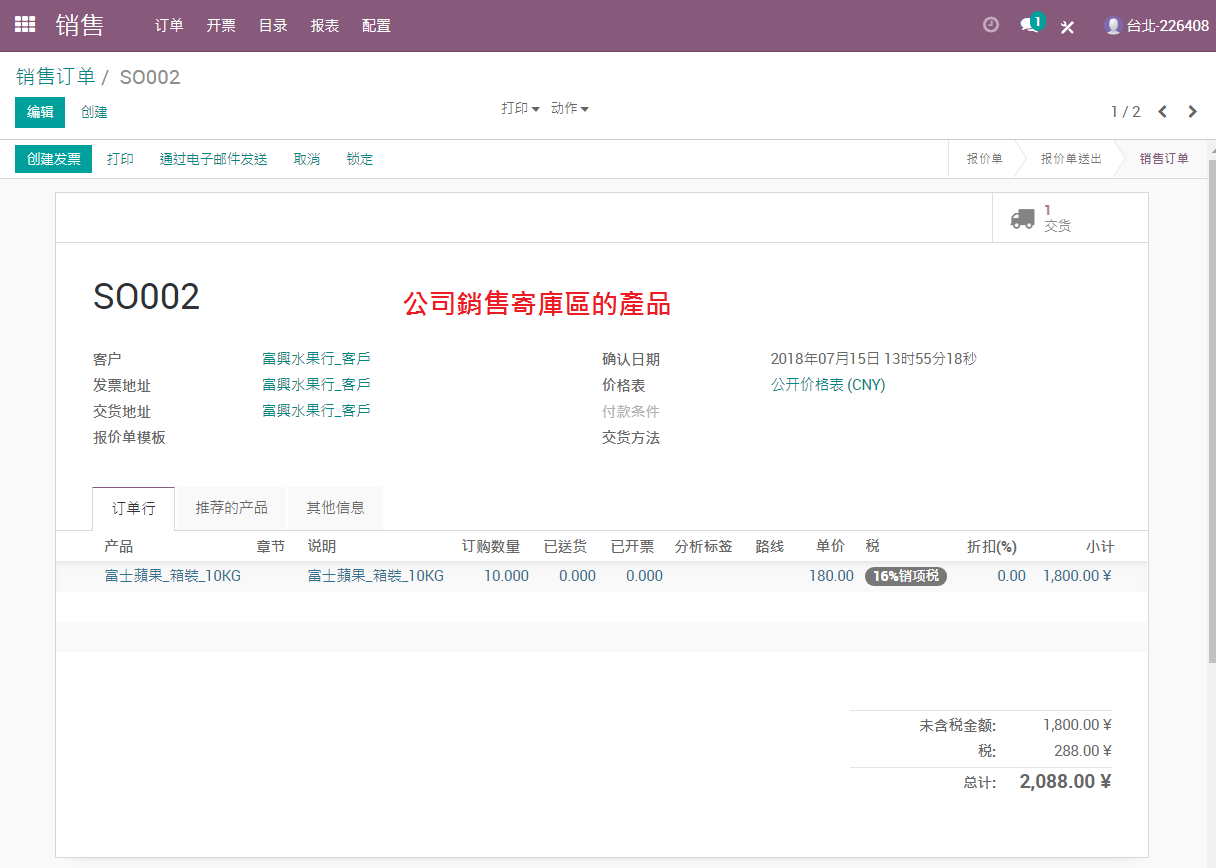This screenshot has height=868, width=1216.
Task: Click the 创建发票 button
Action: (54, 159)
